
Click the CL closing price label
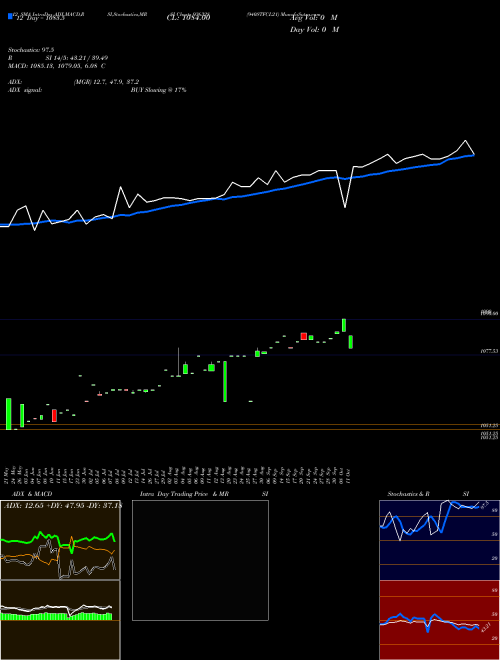click(x=189, y=17)
